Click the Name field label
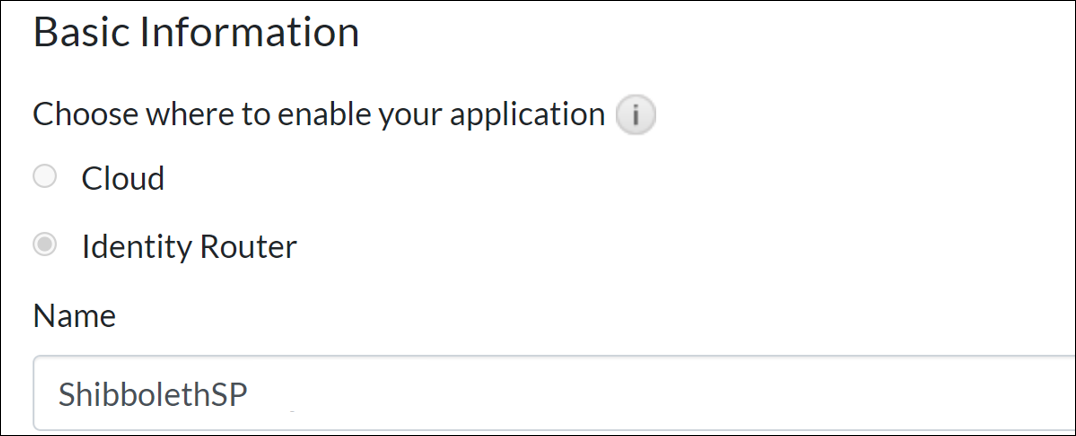This screenshot has width=1076, height=436. (x=74, y=316)
